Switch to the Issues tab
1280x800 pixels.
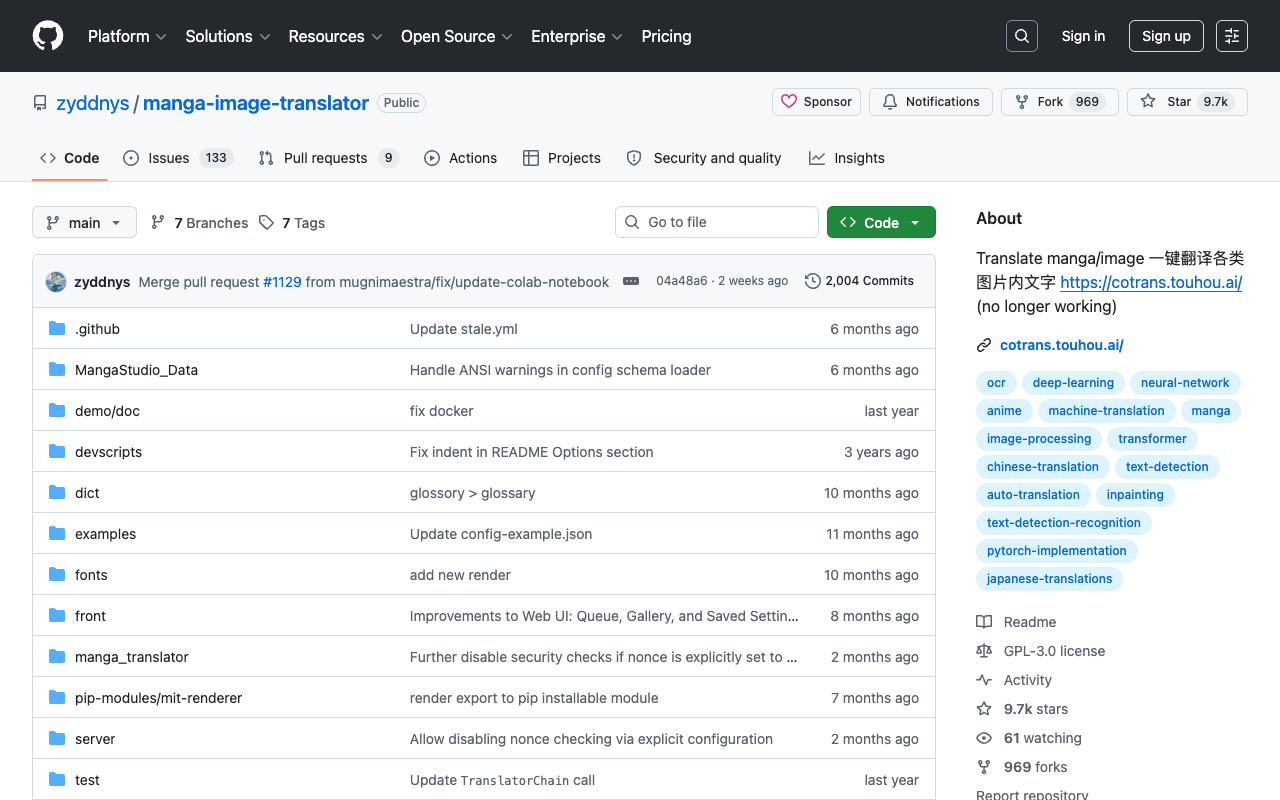(177, 158)
